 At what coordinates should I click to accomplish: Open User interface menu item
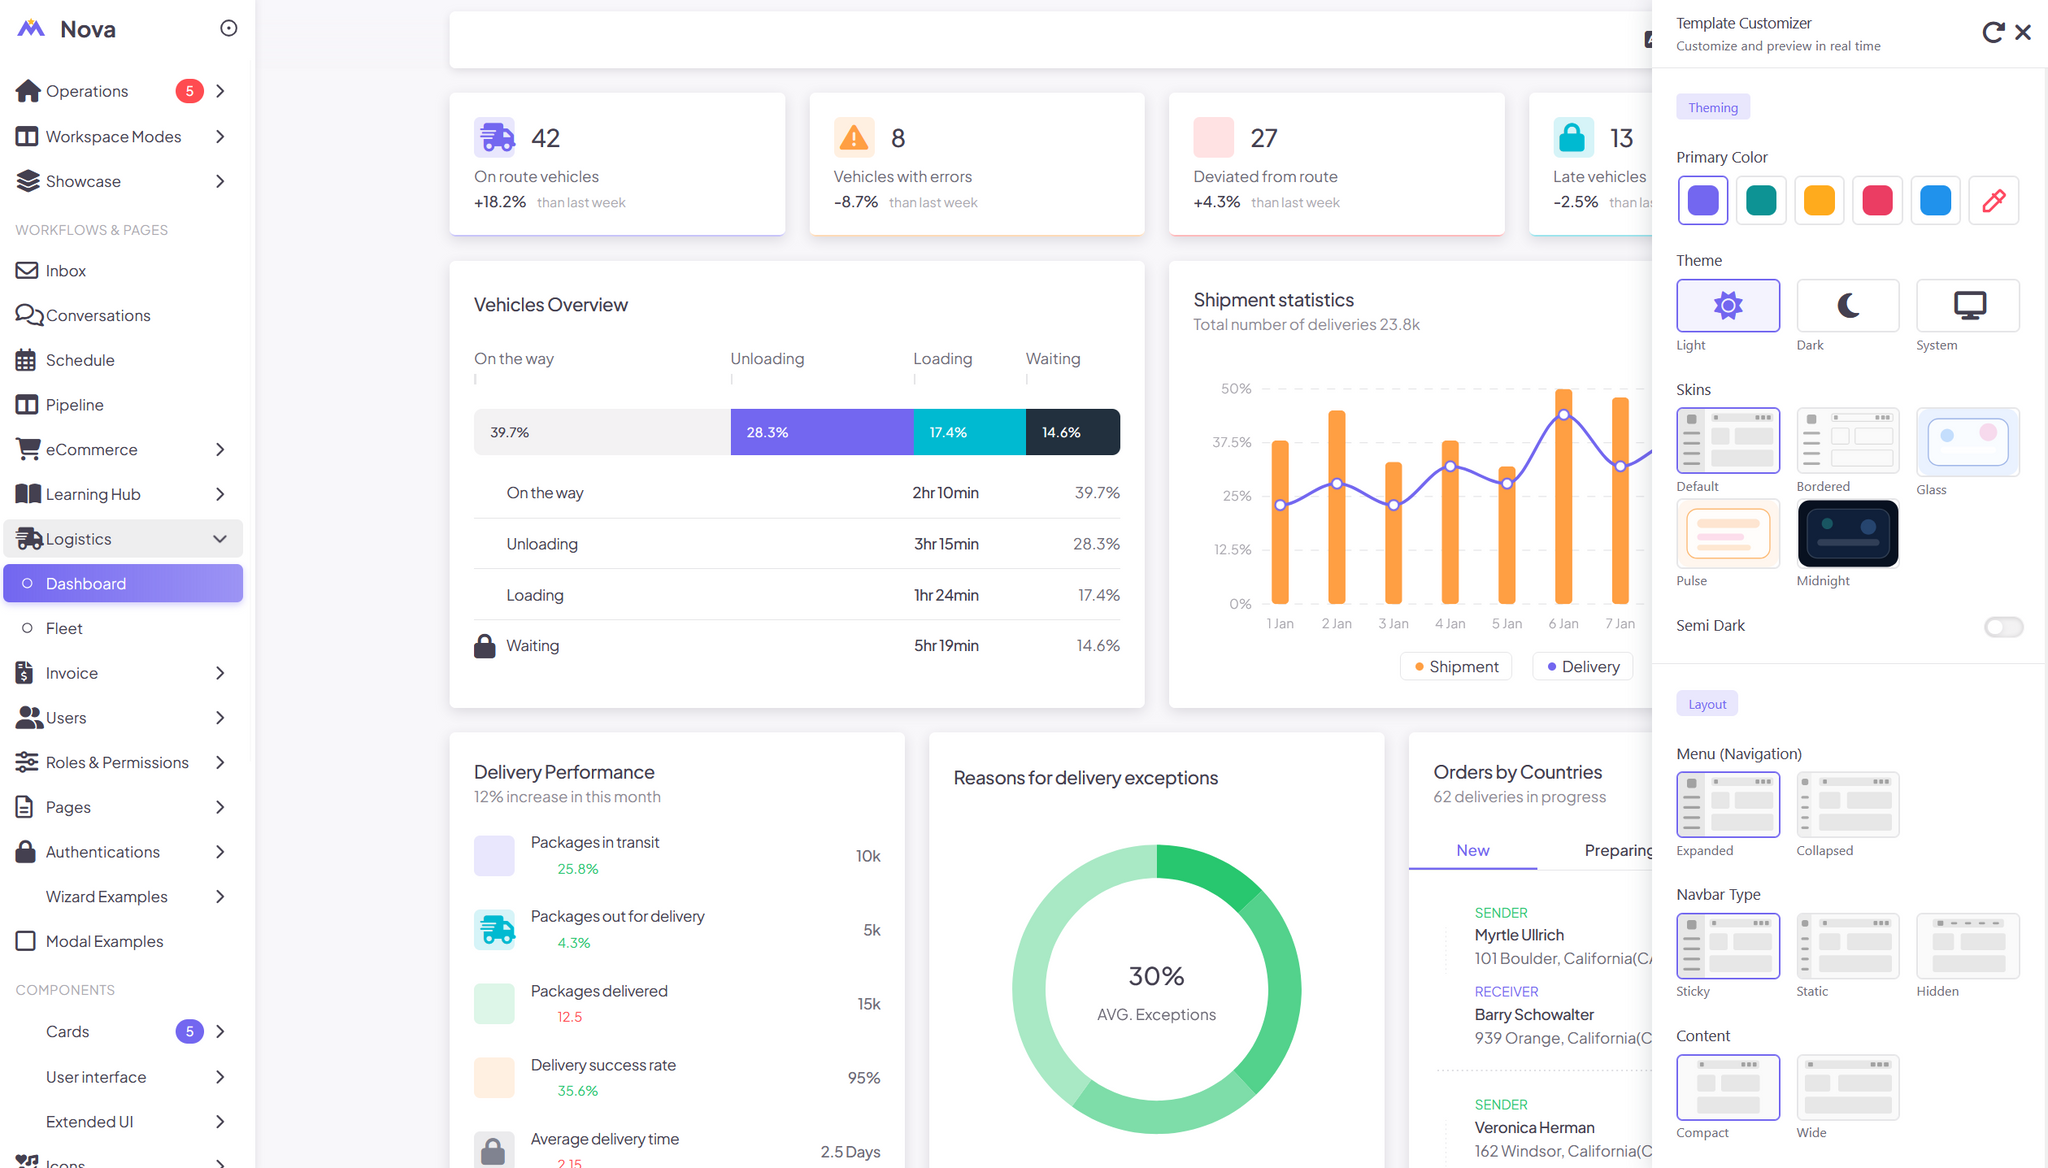tap(123, 1077)
